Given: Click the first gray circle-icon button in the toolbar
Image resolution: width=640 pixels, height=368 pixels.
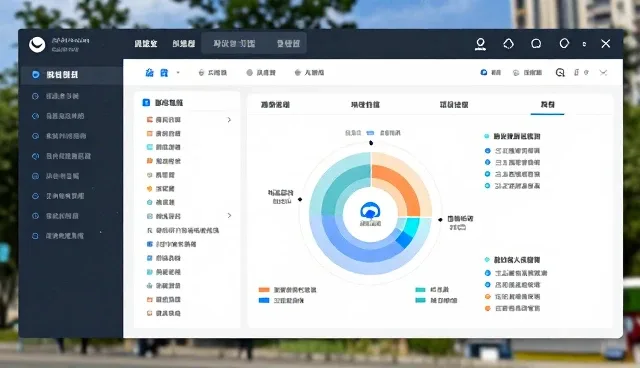Looking at the screenshot, I should coord(212,73).
